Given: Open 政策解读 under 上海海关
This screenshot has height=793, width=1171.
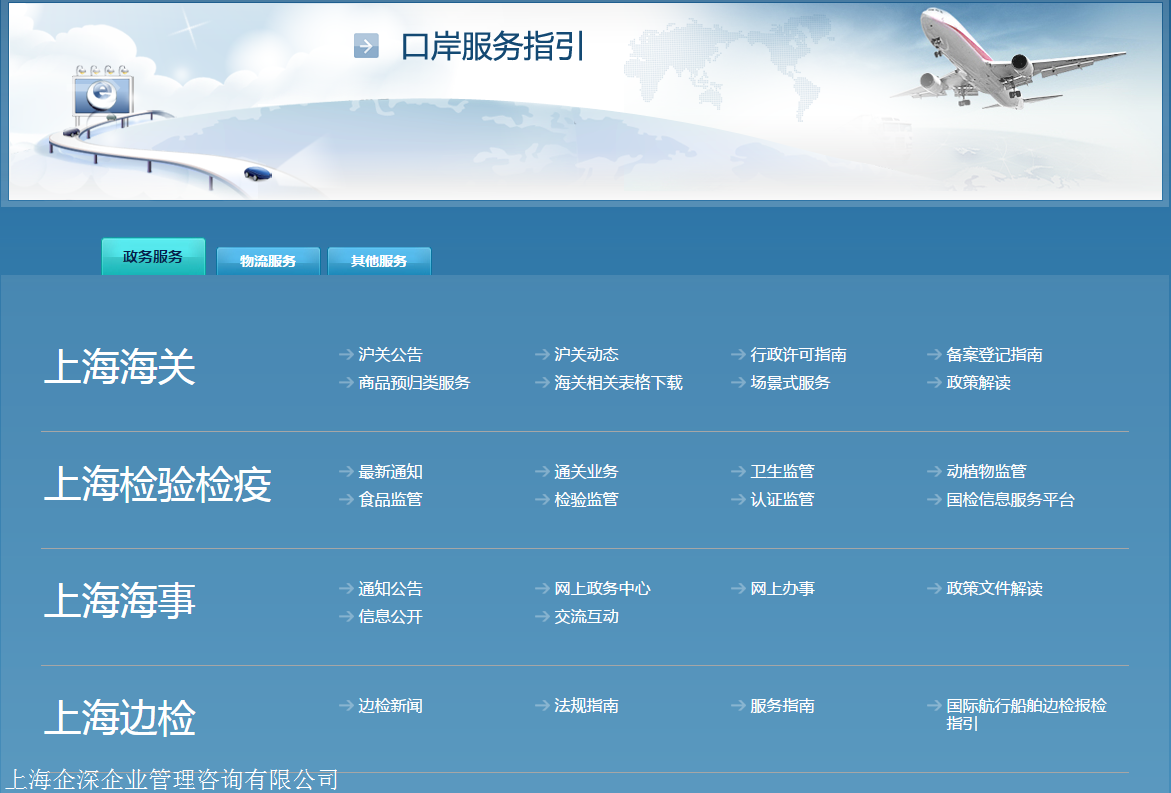Looking at the screenshot, I should coord(978,383).
